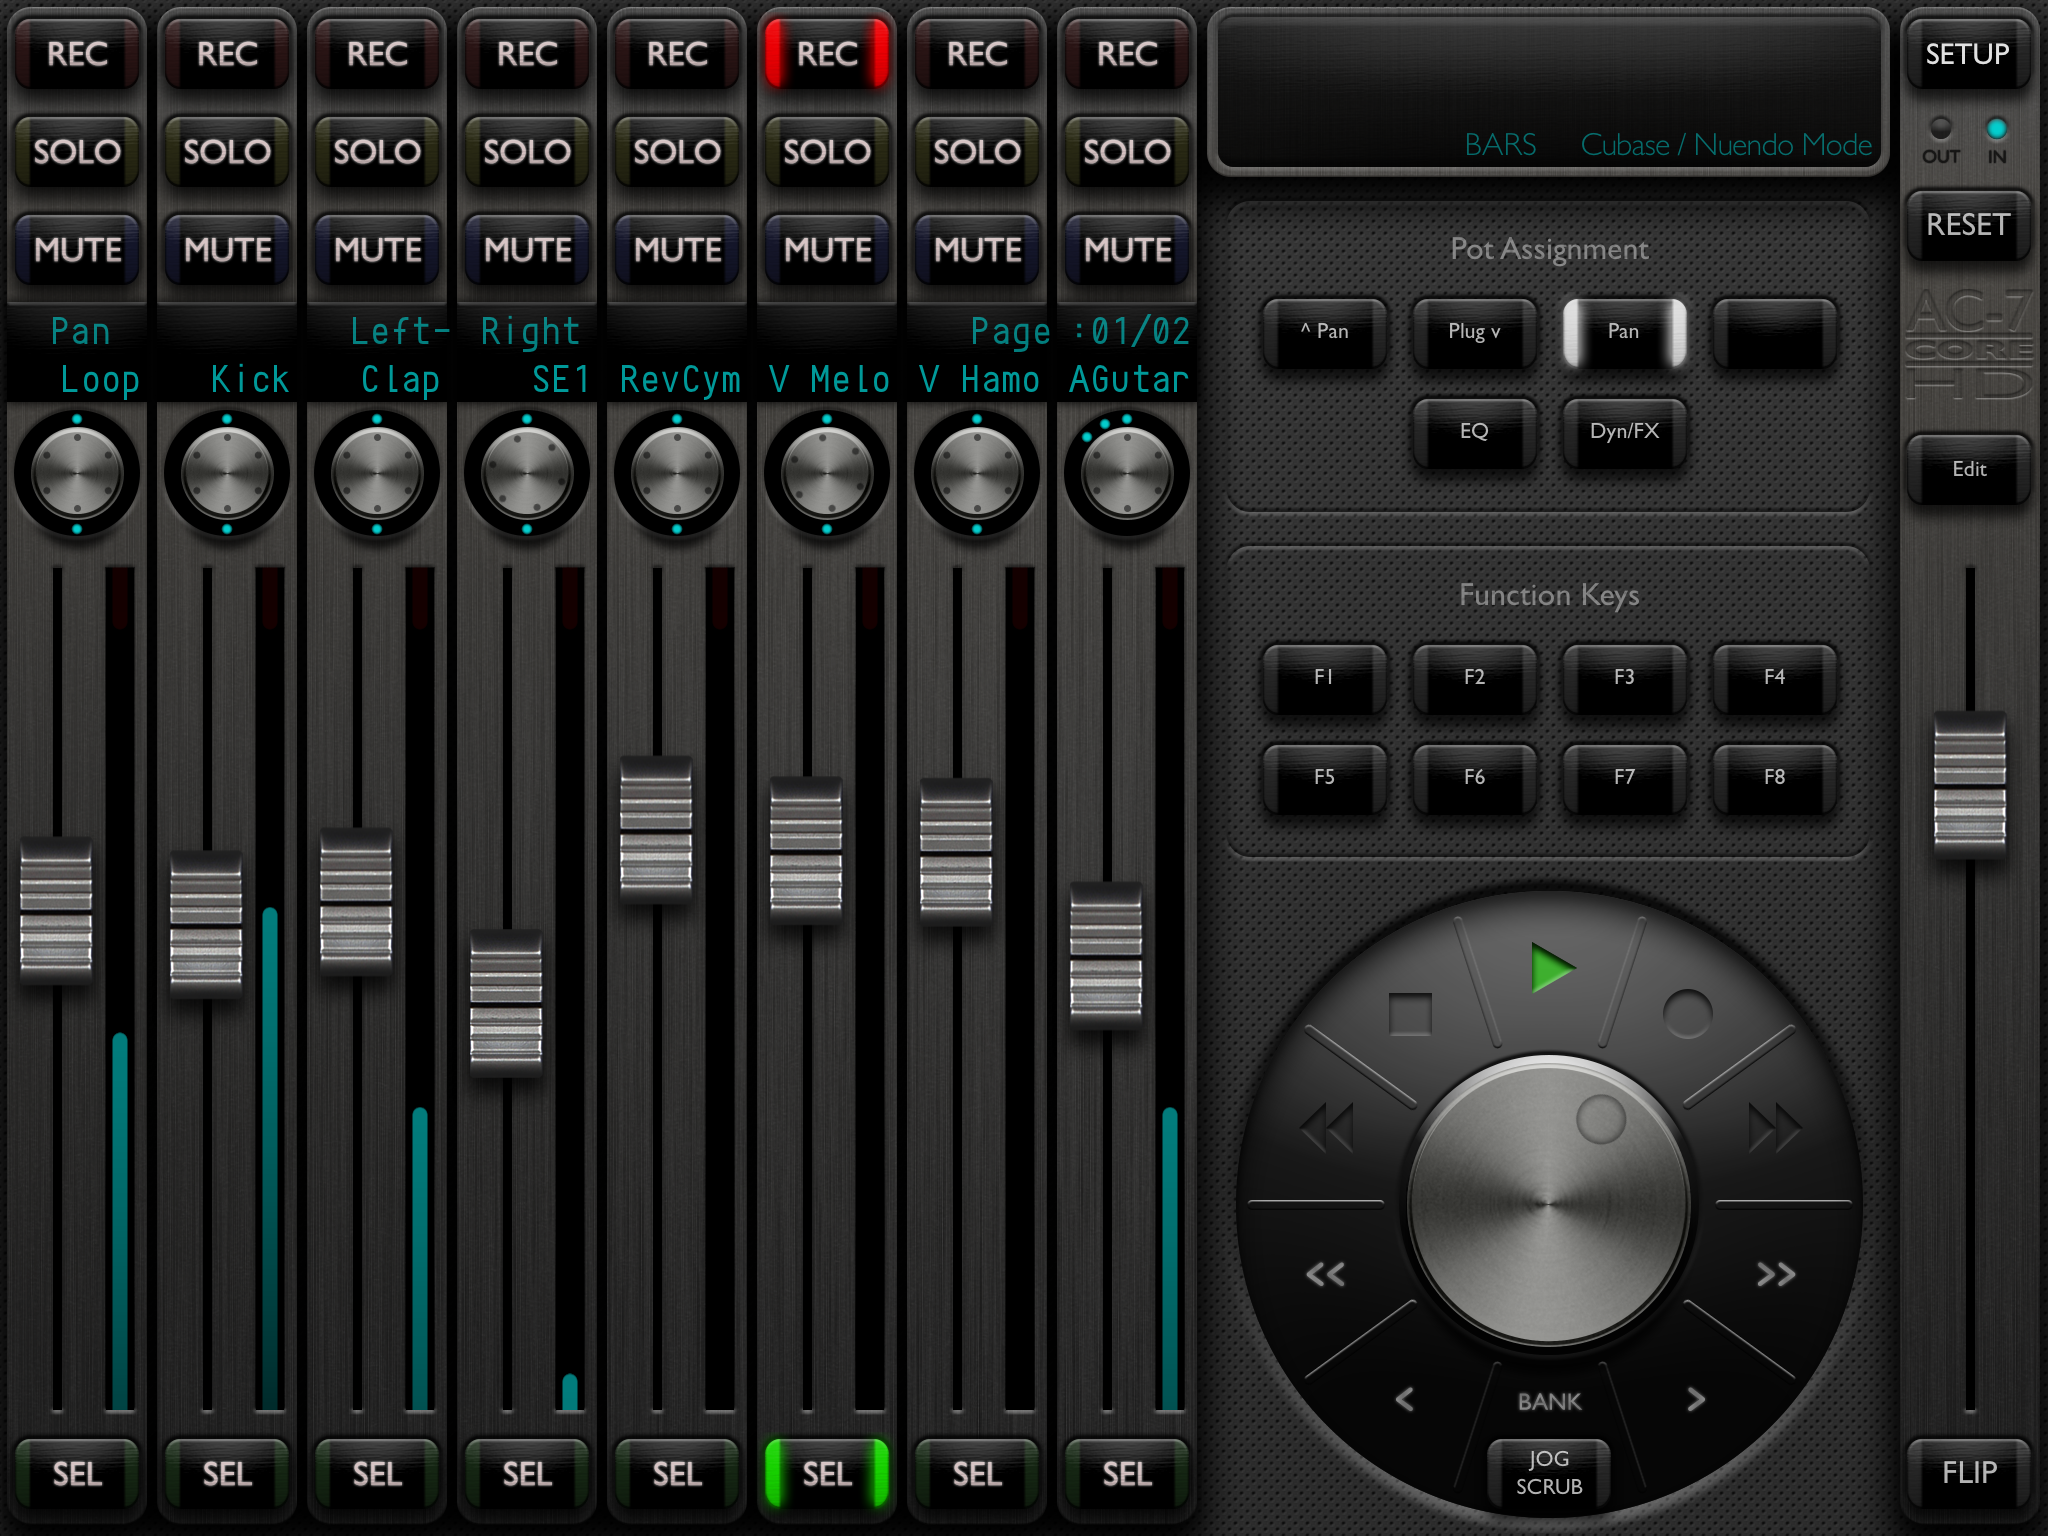Screen dimensions: 2048x1536
Task: Solo the Kick channel
Action: (x=227, y=152)
